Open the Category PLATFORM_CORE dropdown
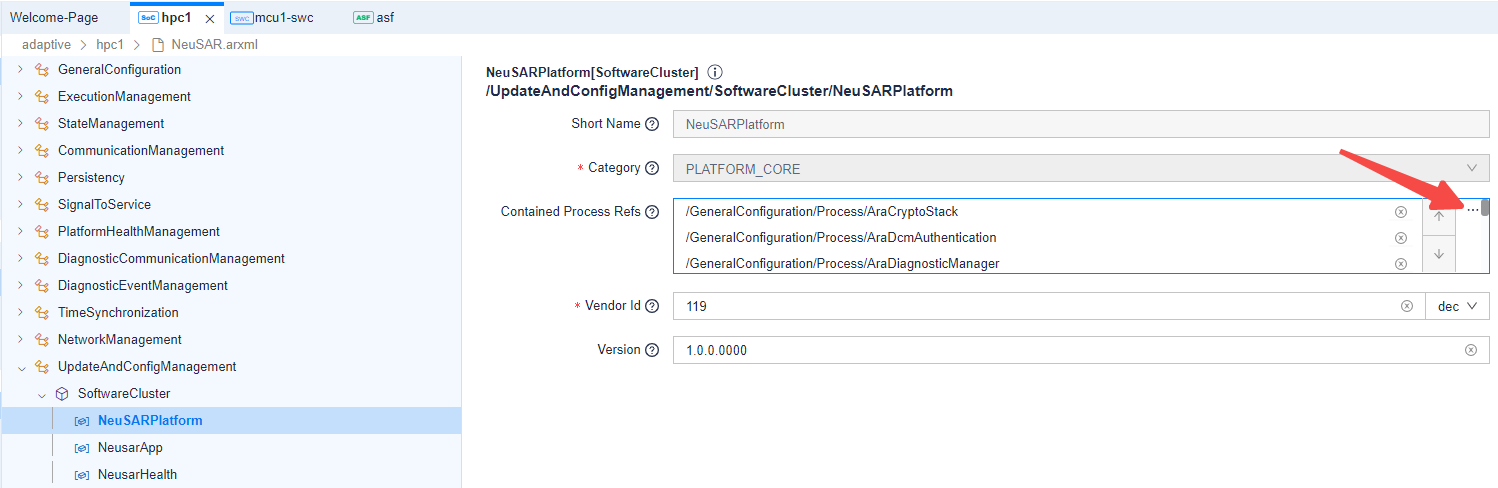The image size is (1498, 488). point(1080,168)
